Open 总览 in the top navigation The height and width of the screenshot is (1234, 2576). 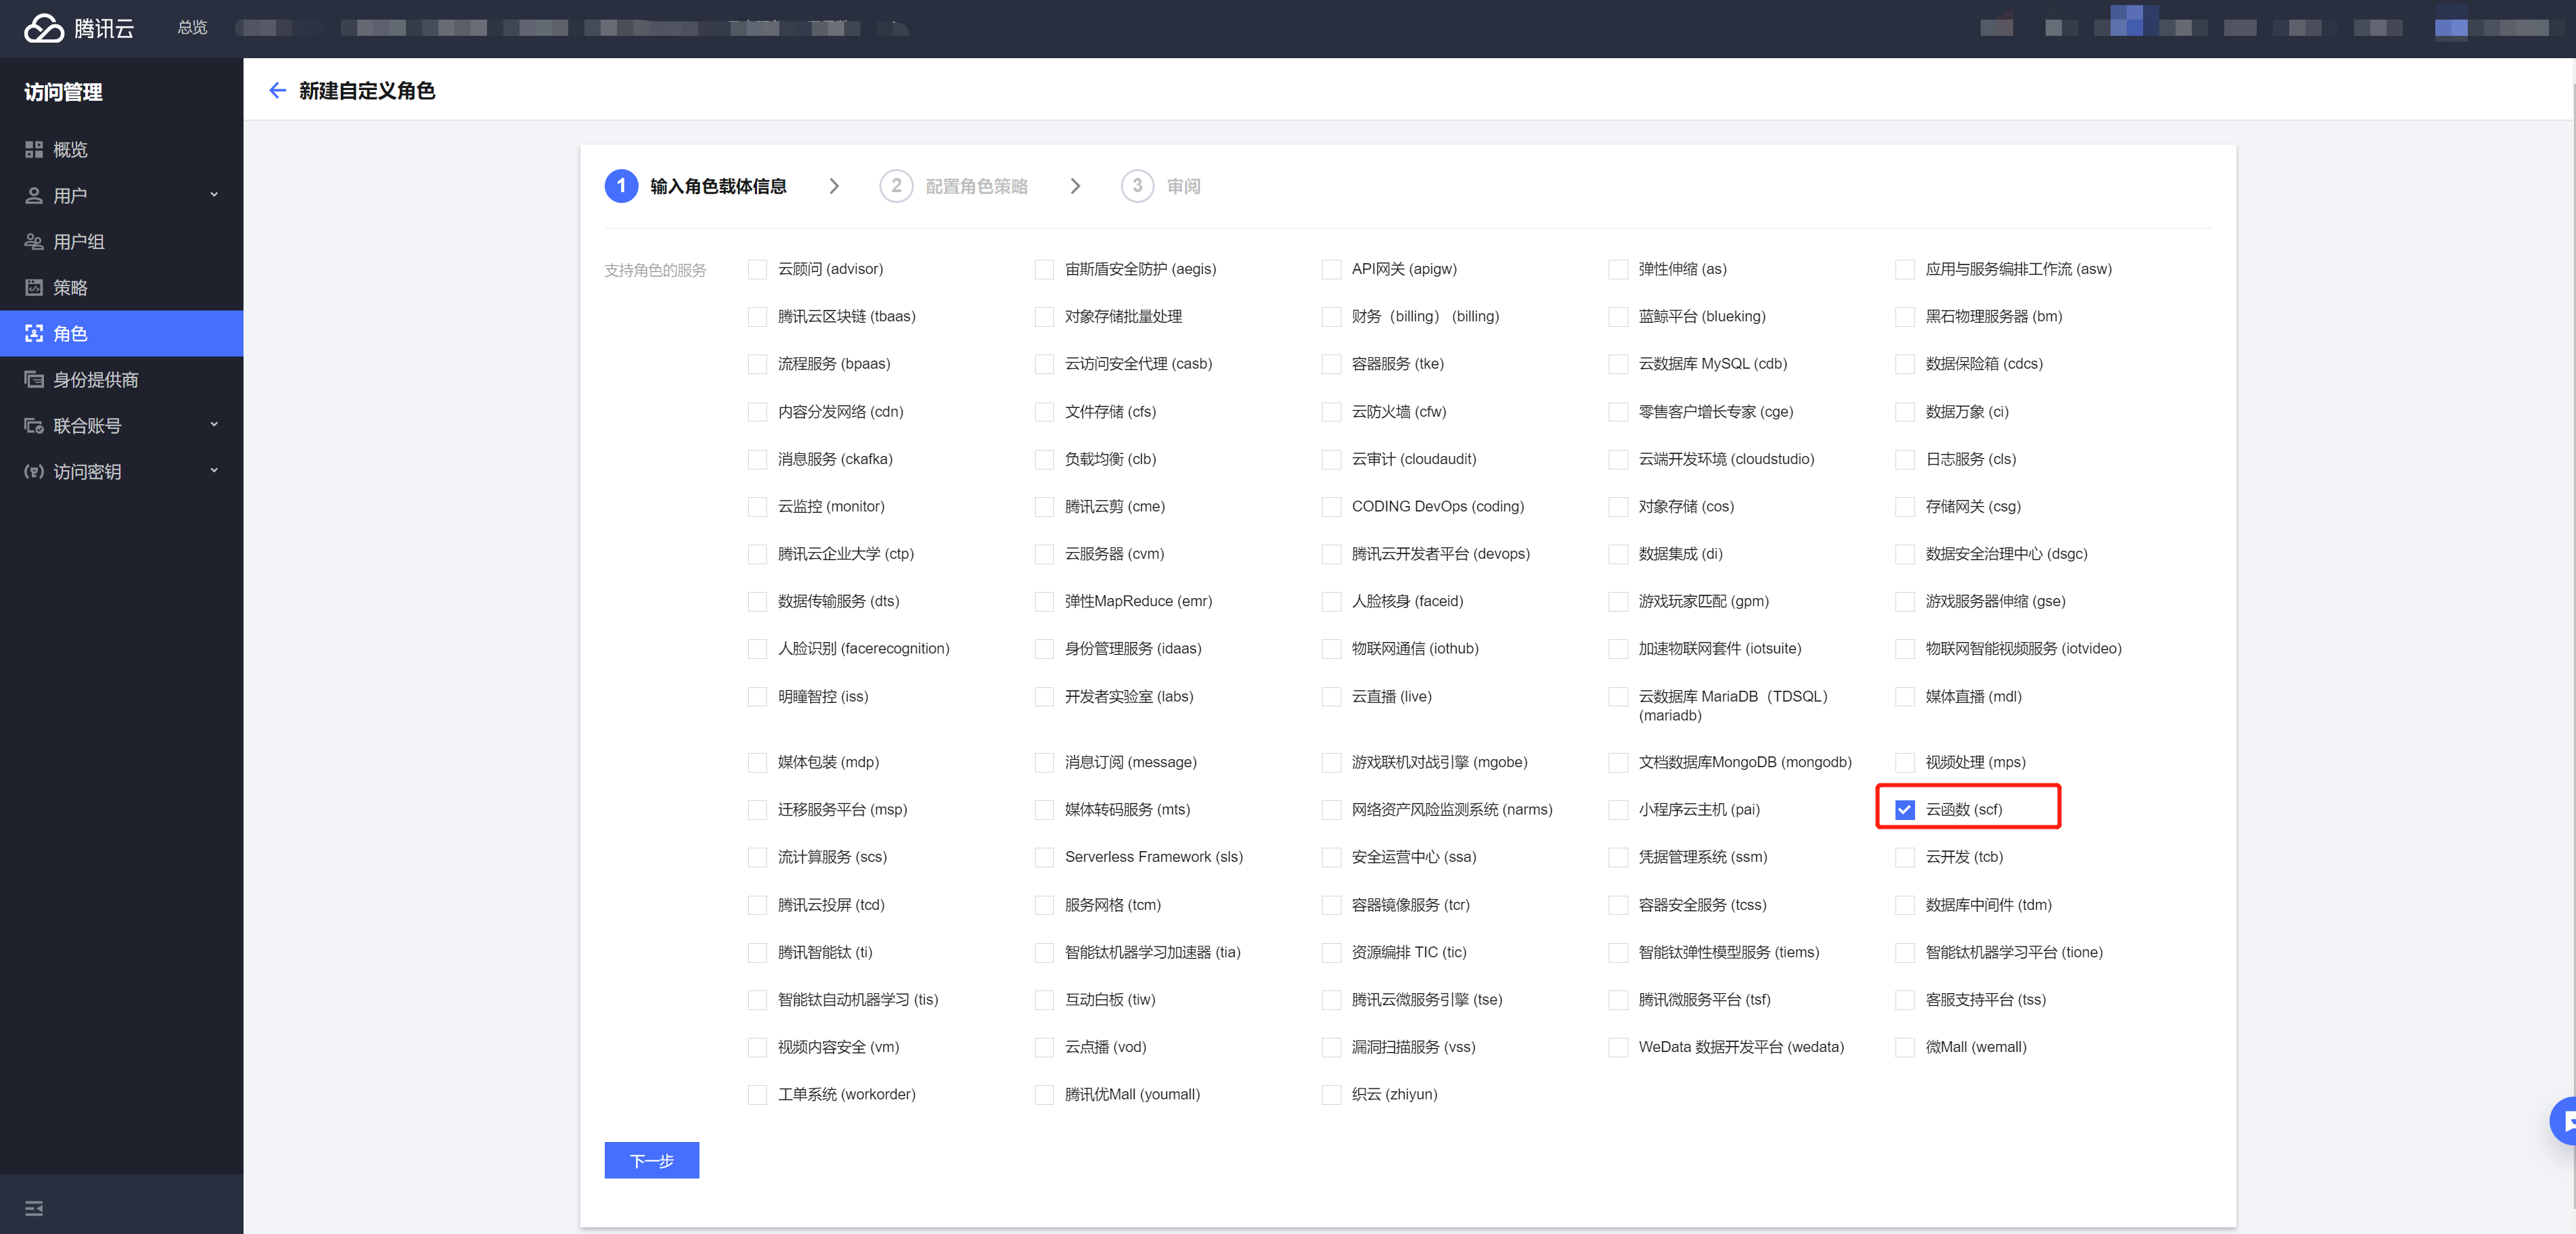[192, 28]
